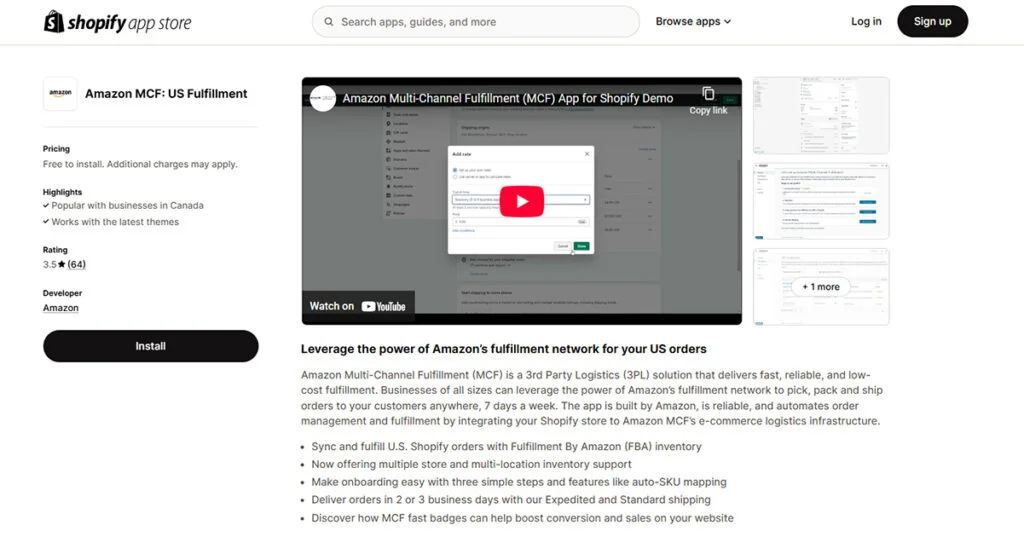Click bullet 'Discover how MCF fast badges'
The width and height of the screenshot is (1024, 537).
[x=522, y=518]
